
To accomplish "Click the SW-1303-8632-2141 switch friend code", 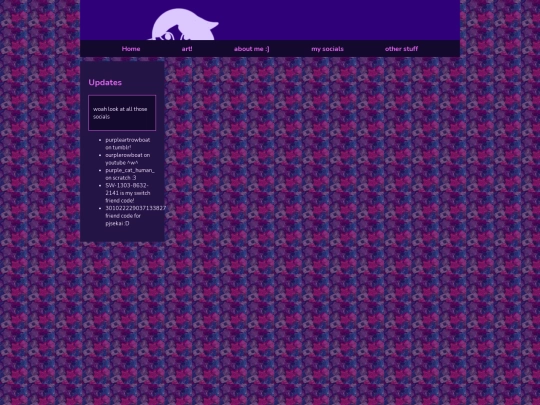I will point(128,193).
